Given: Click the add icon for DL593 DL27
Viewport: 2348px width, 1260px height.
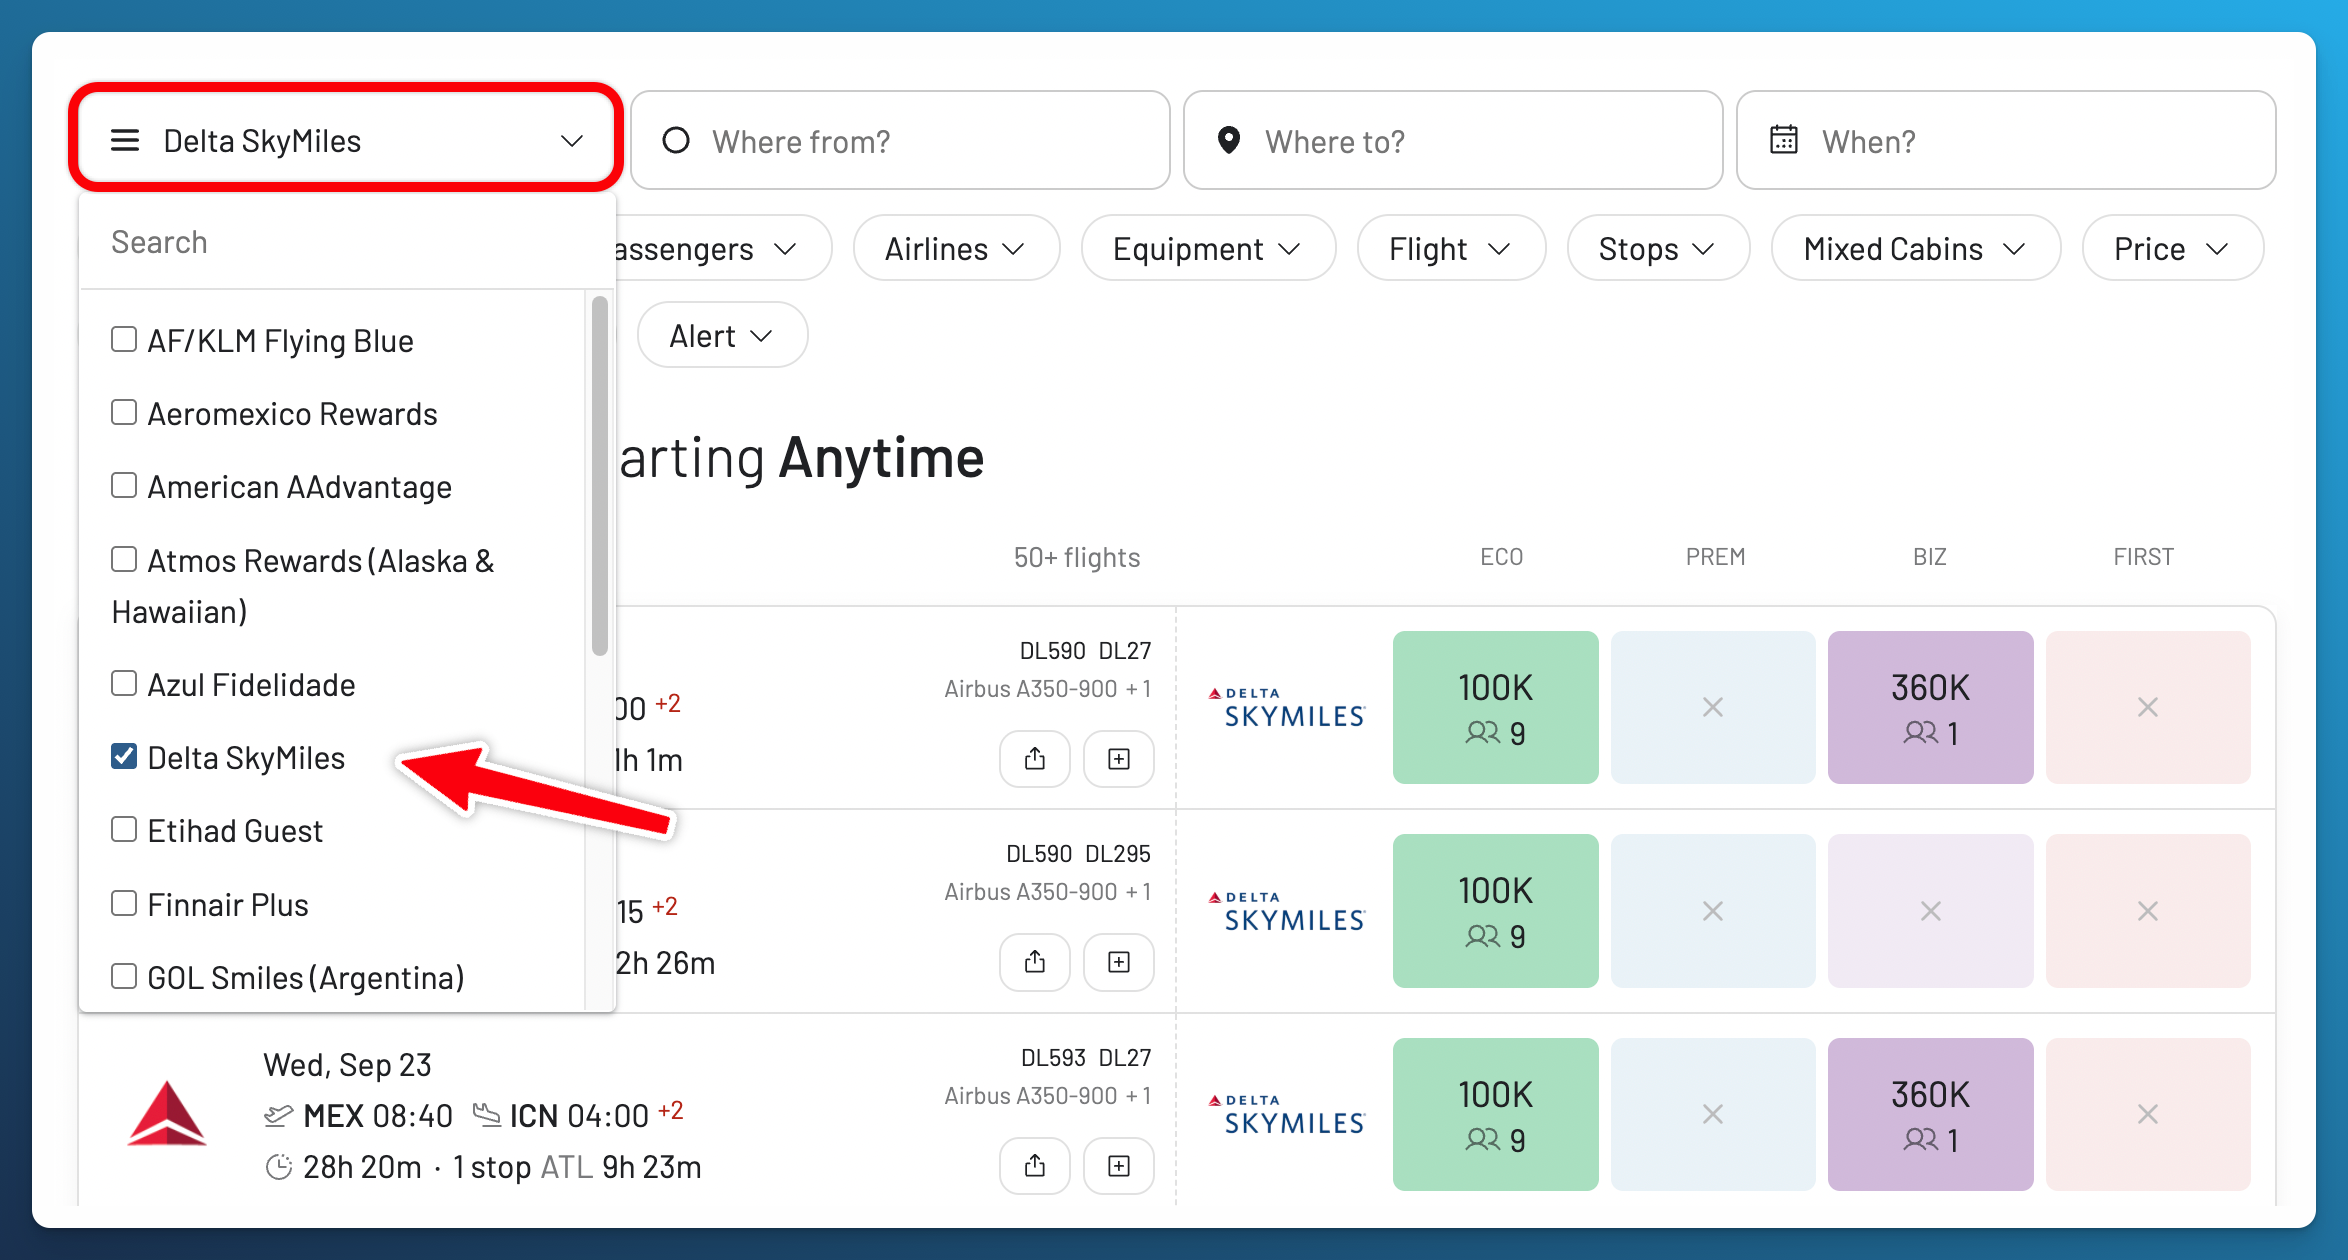Looking at the screenshot, I should click(1119, 1166).
